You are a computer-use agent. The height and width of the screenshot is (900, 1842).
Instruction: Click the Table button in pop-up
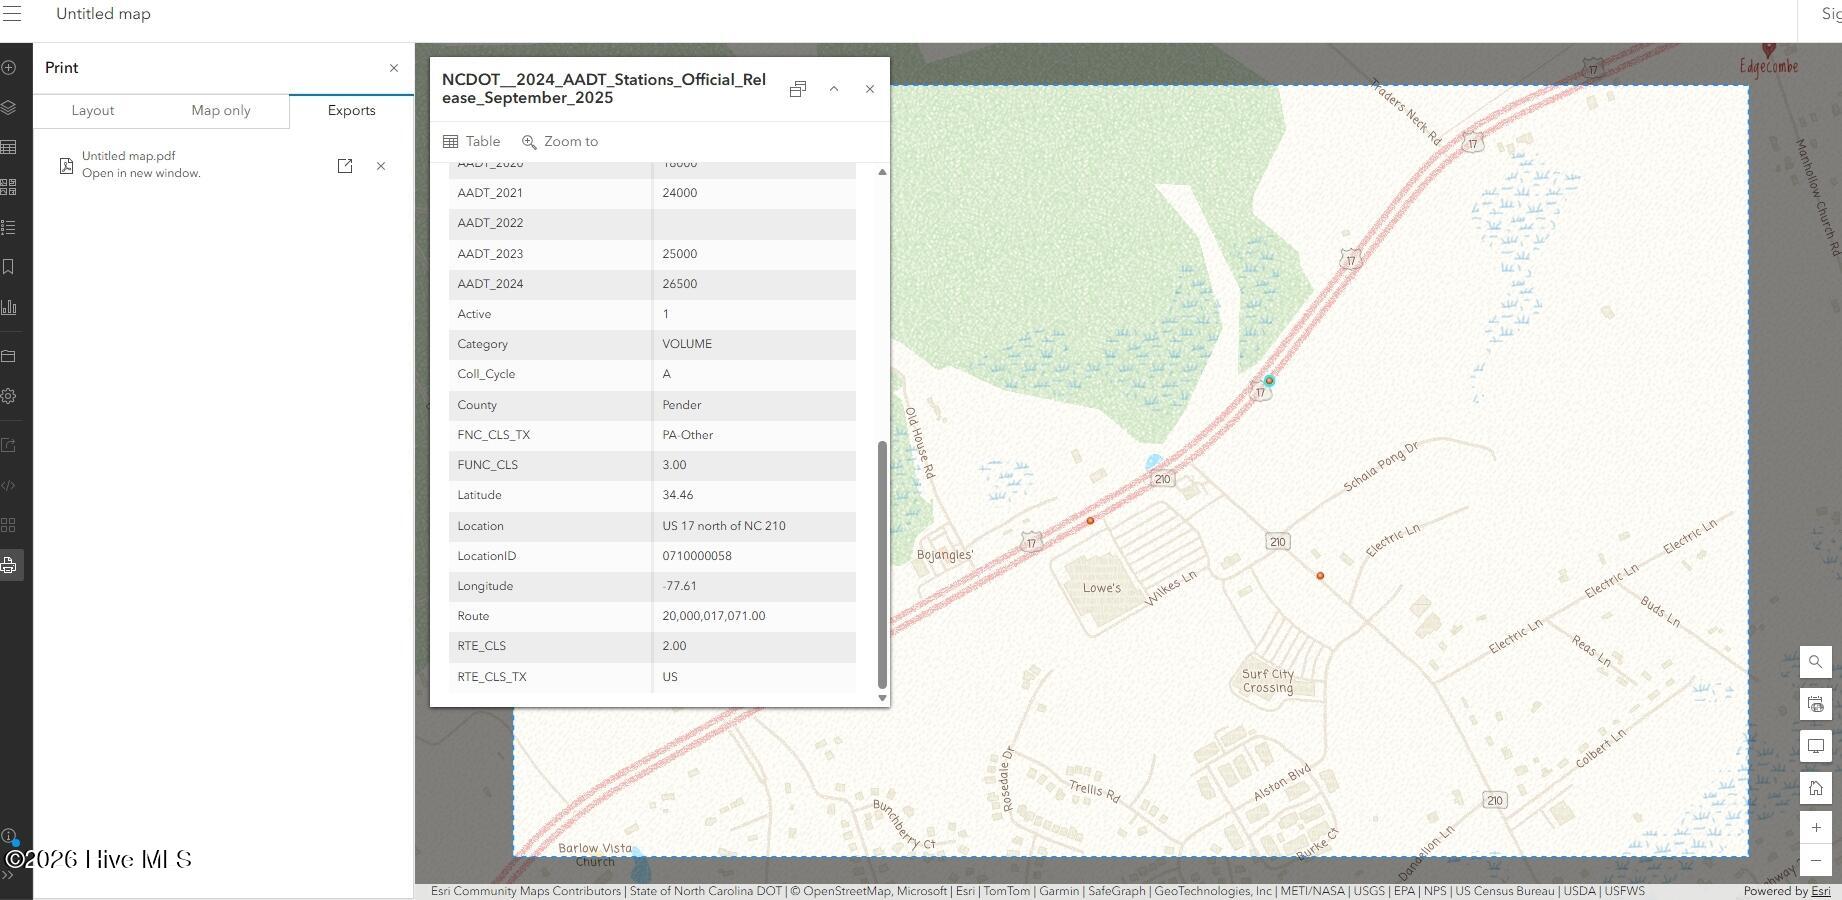click(x=471, y=142)
